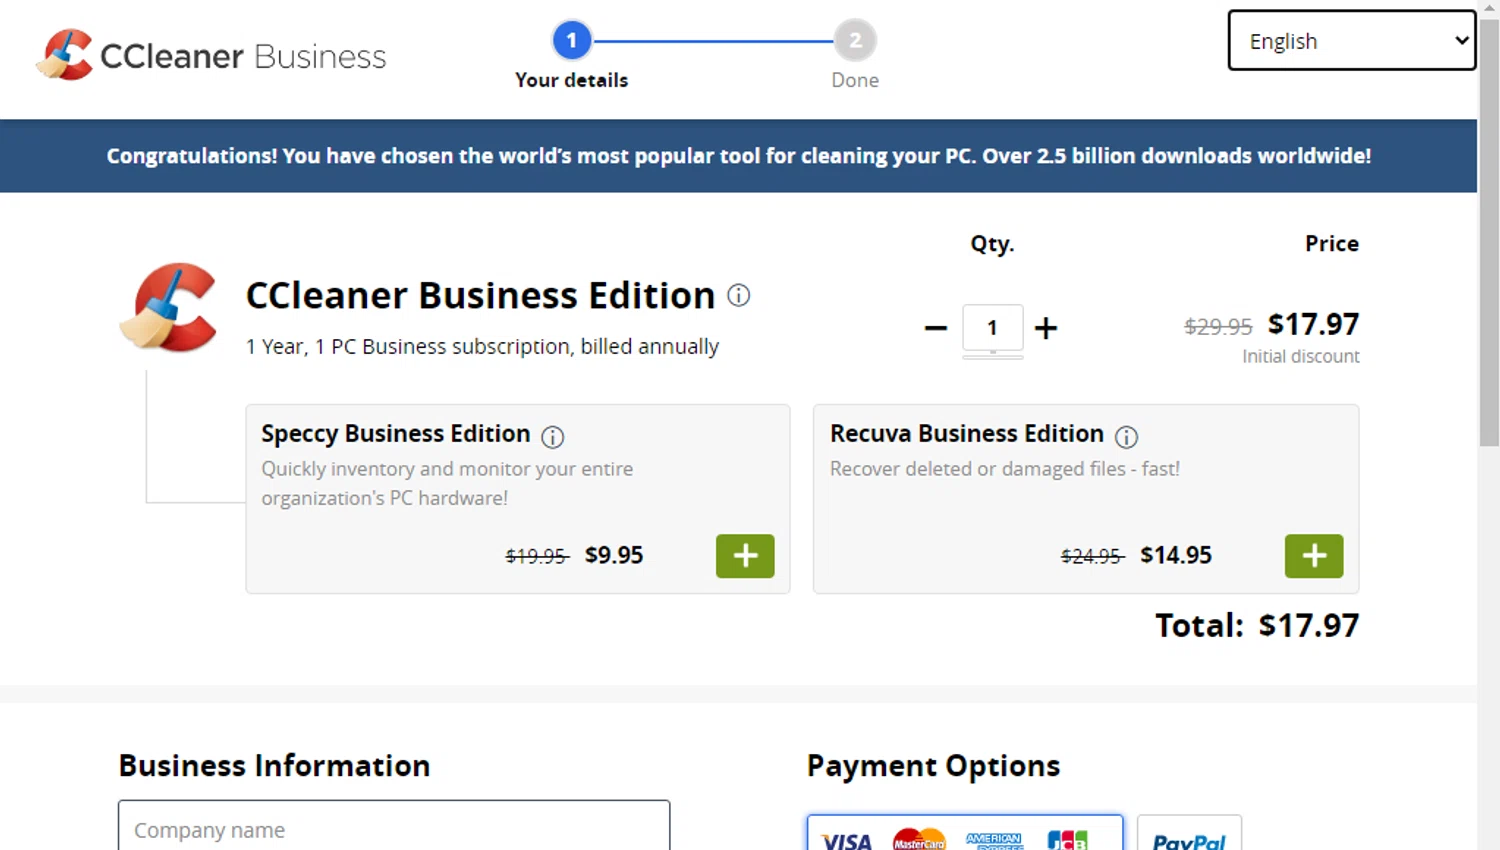Image resolution: width=1500 pixels, height=850 pixels.
Task: Select the credit card payment option
Action: [965, 834]
